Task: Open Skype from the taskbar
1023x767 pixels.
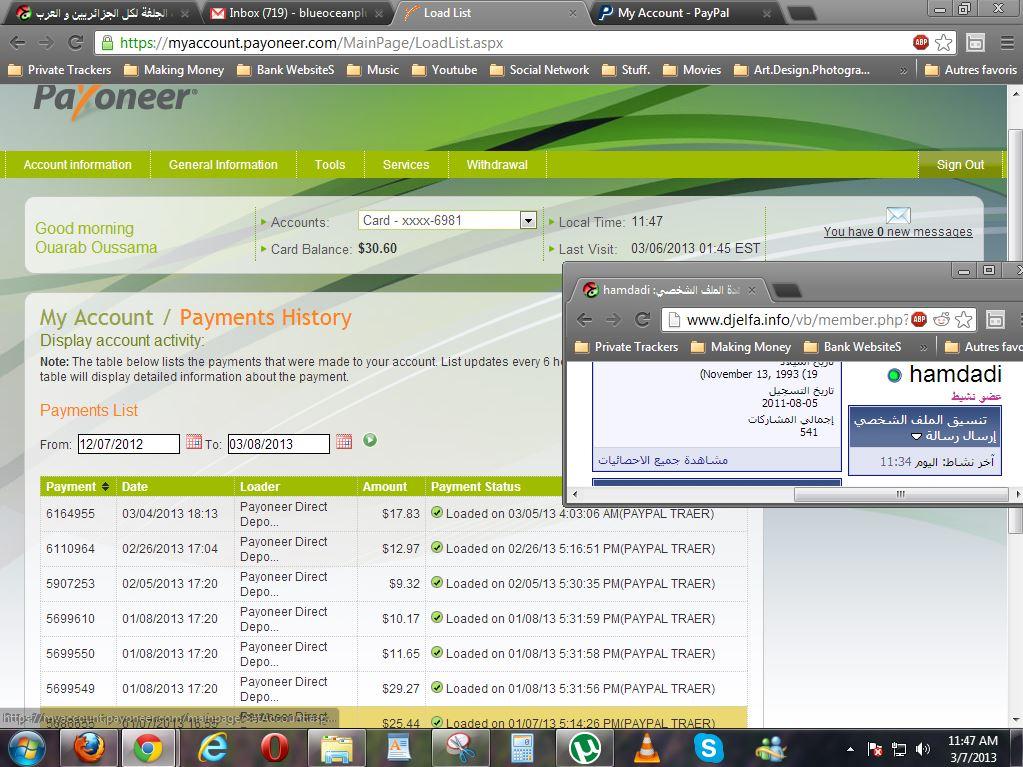Action: (709, 748)
